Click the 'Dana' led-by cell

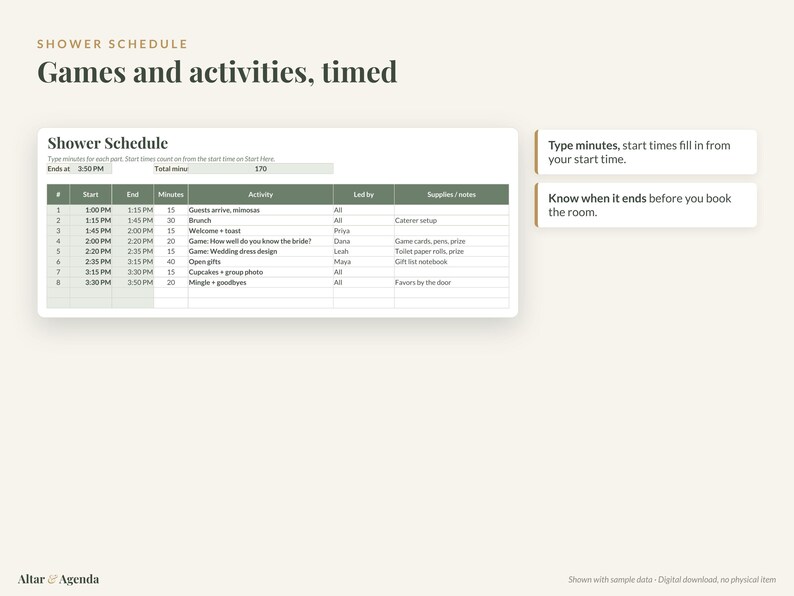(x=364, y=241)
